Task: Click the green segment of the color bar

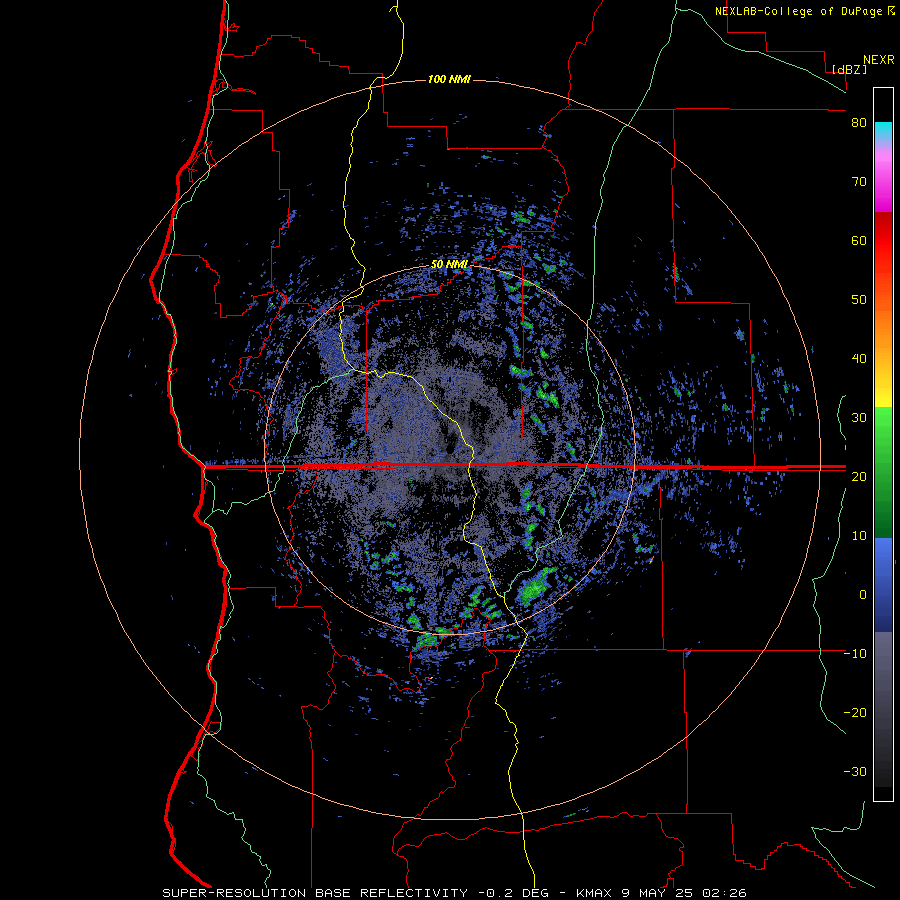Action: 883,472
